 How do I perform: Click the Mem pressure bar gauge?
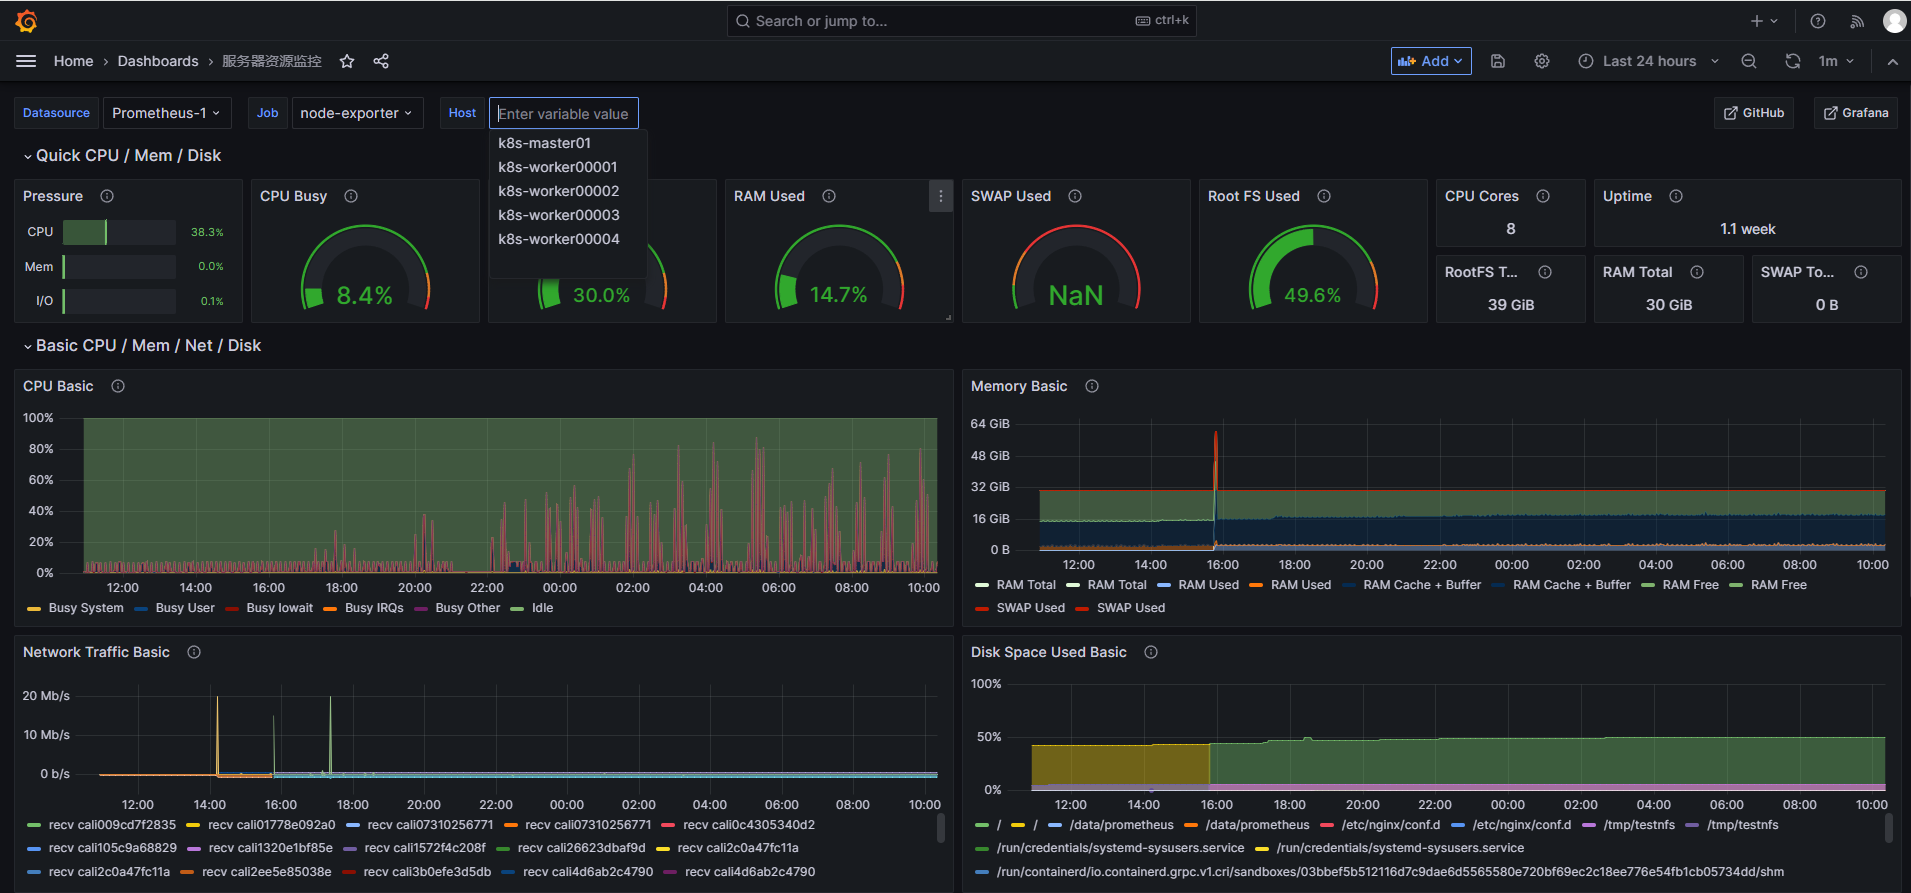[x=119, y=267]
